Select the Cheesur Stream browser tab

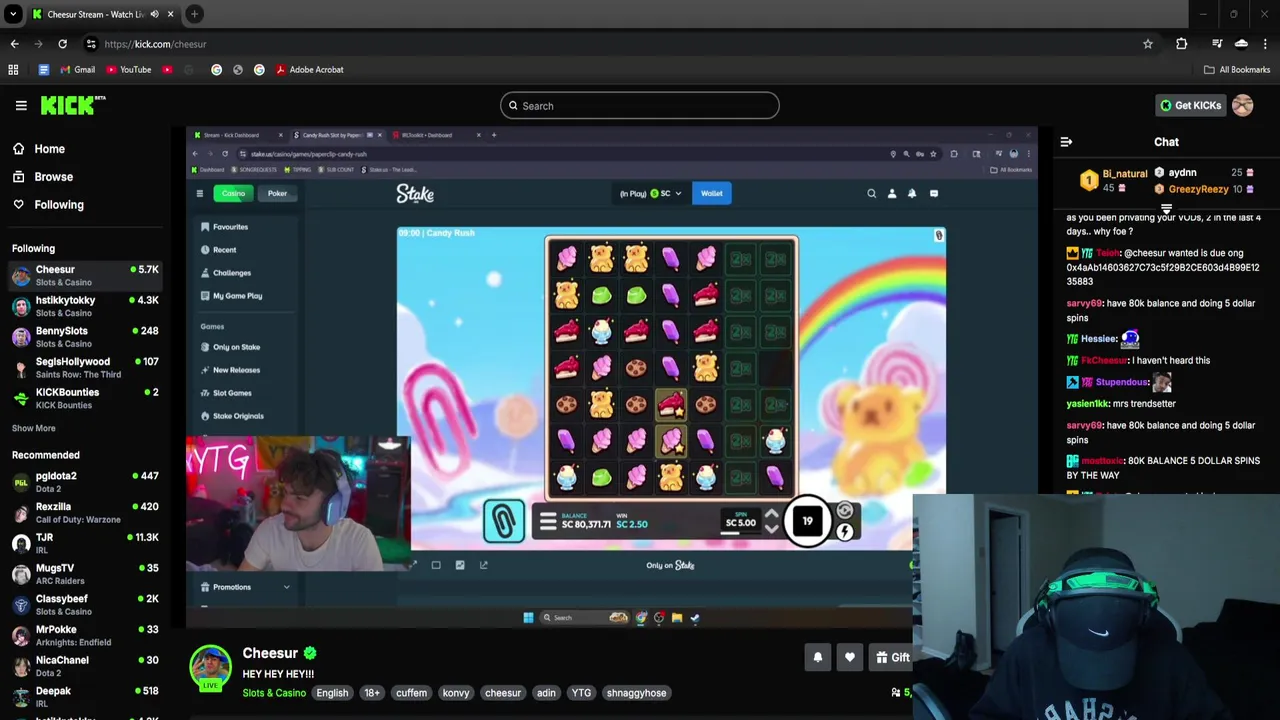(96, 14)
